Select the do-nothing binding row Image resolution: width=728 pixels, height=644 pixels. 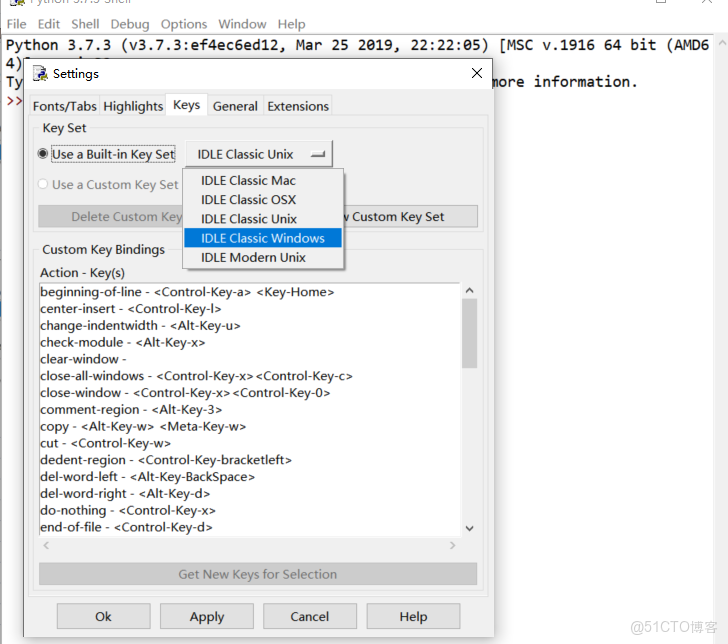tap(250, 510)
